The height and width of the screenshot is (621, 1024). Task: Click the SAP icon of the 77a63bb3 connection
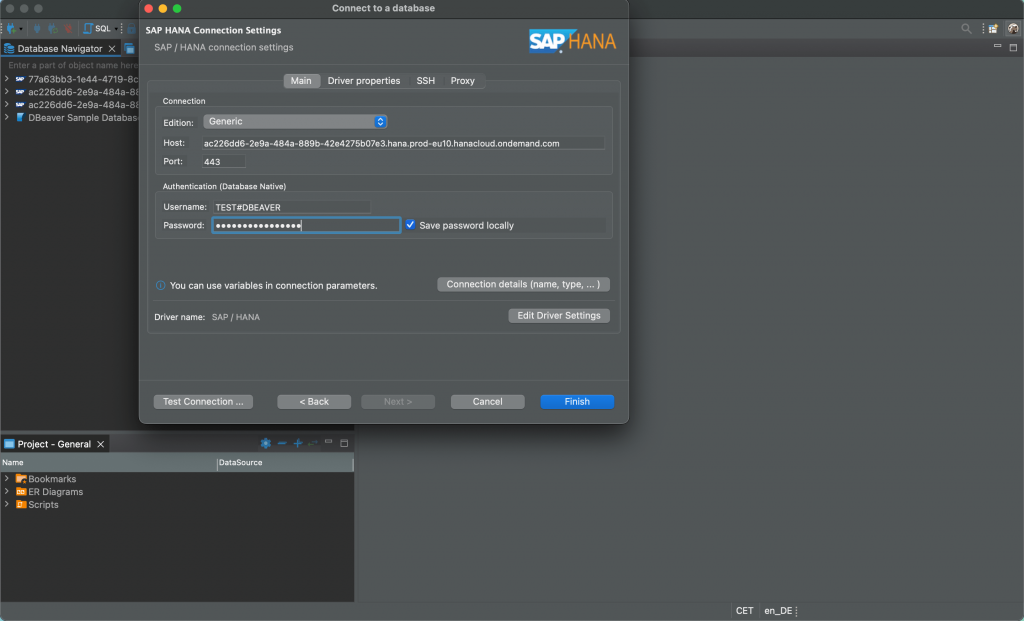20,79
